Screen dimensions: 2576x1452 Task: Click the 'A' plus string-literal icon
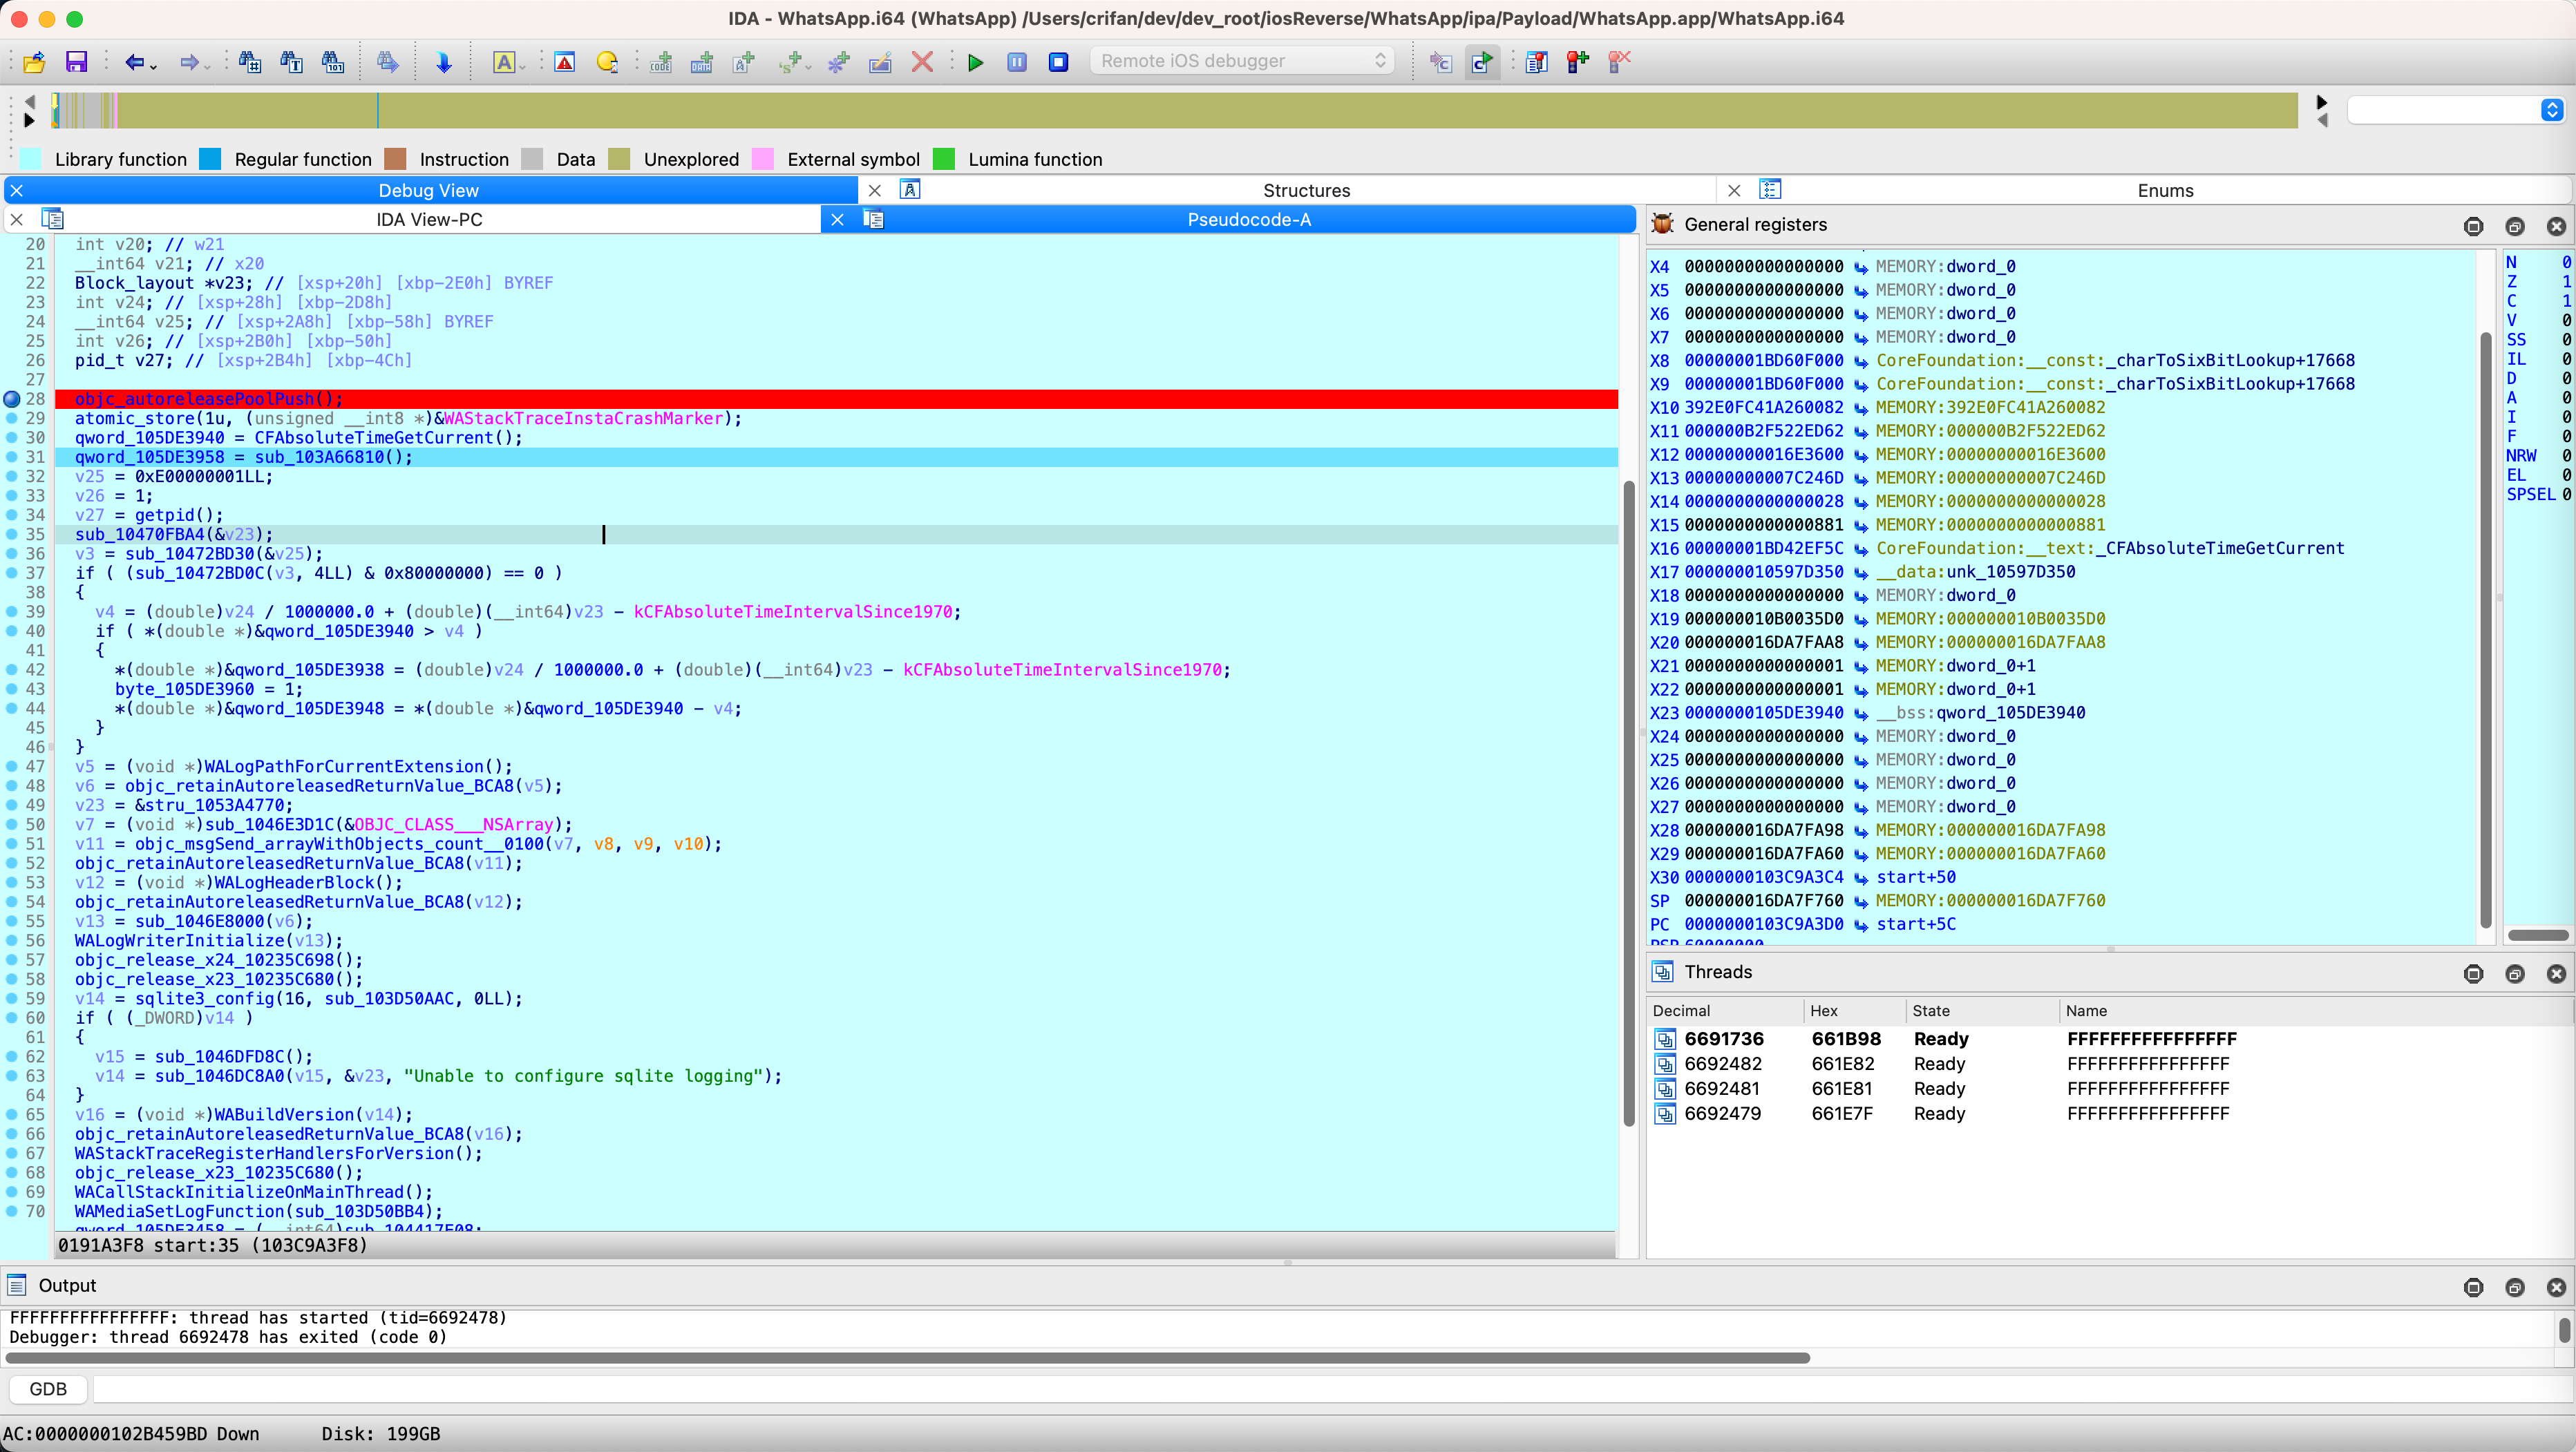[744, 62]
